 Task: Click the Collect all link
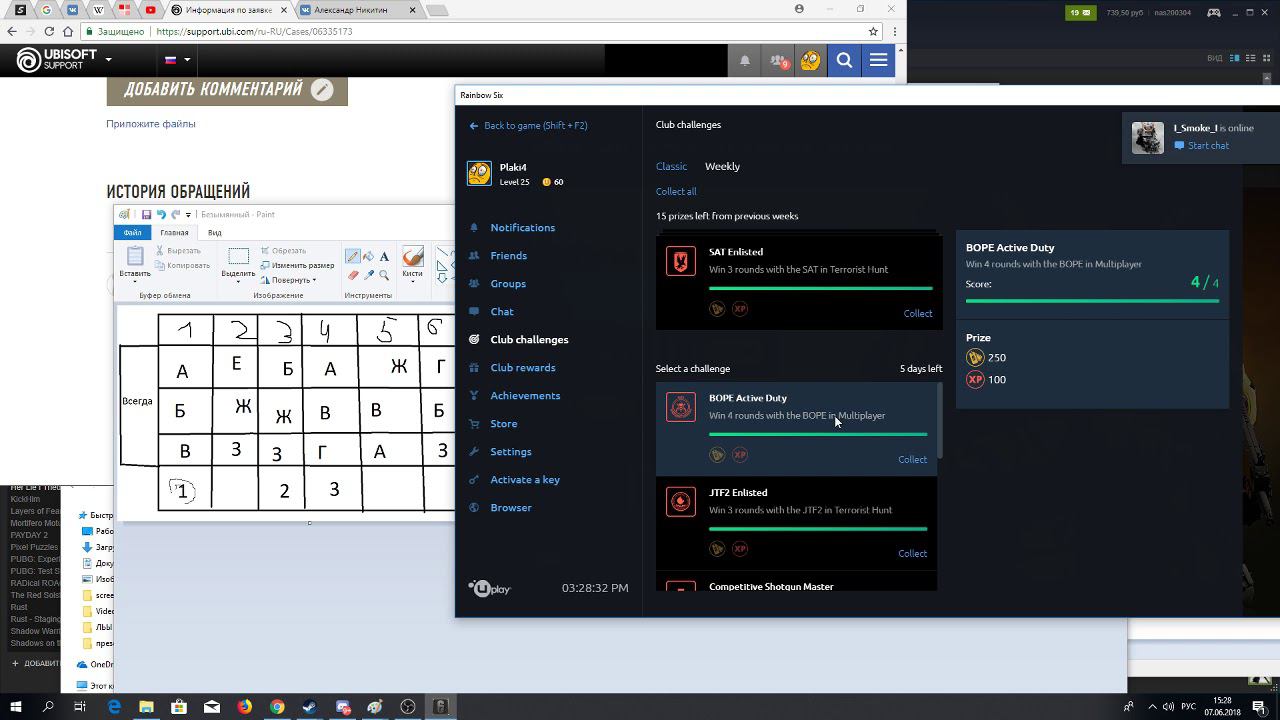(676, 191)
